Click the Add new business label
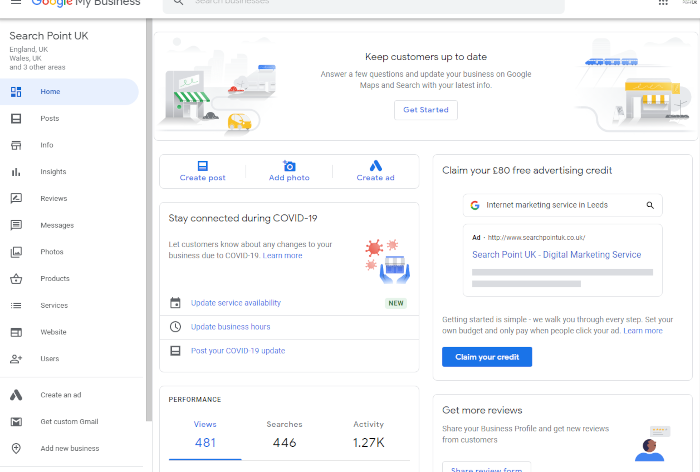This screenshot has height=472, width=700. [x=70, y=448]
